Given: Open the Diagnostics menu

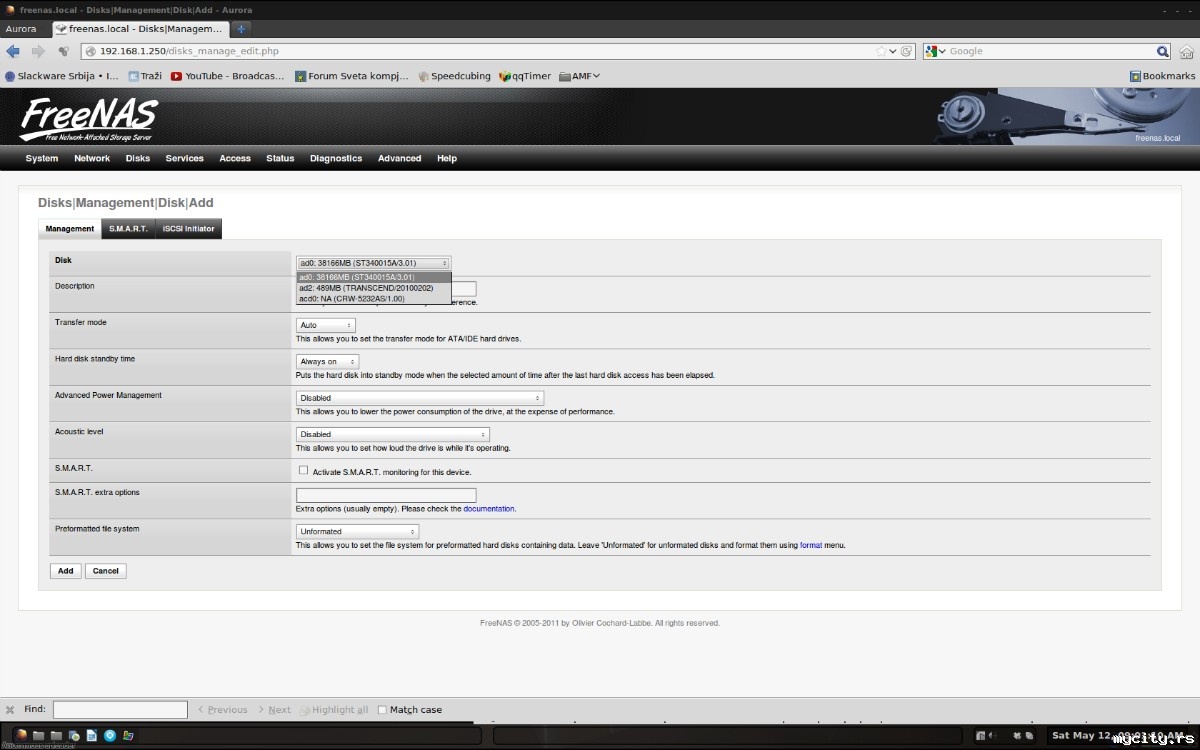Looking at the screenshot, I should click(336, 158).
